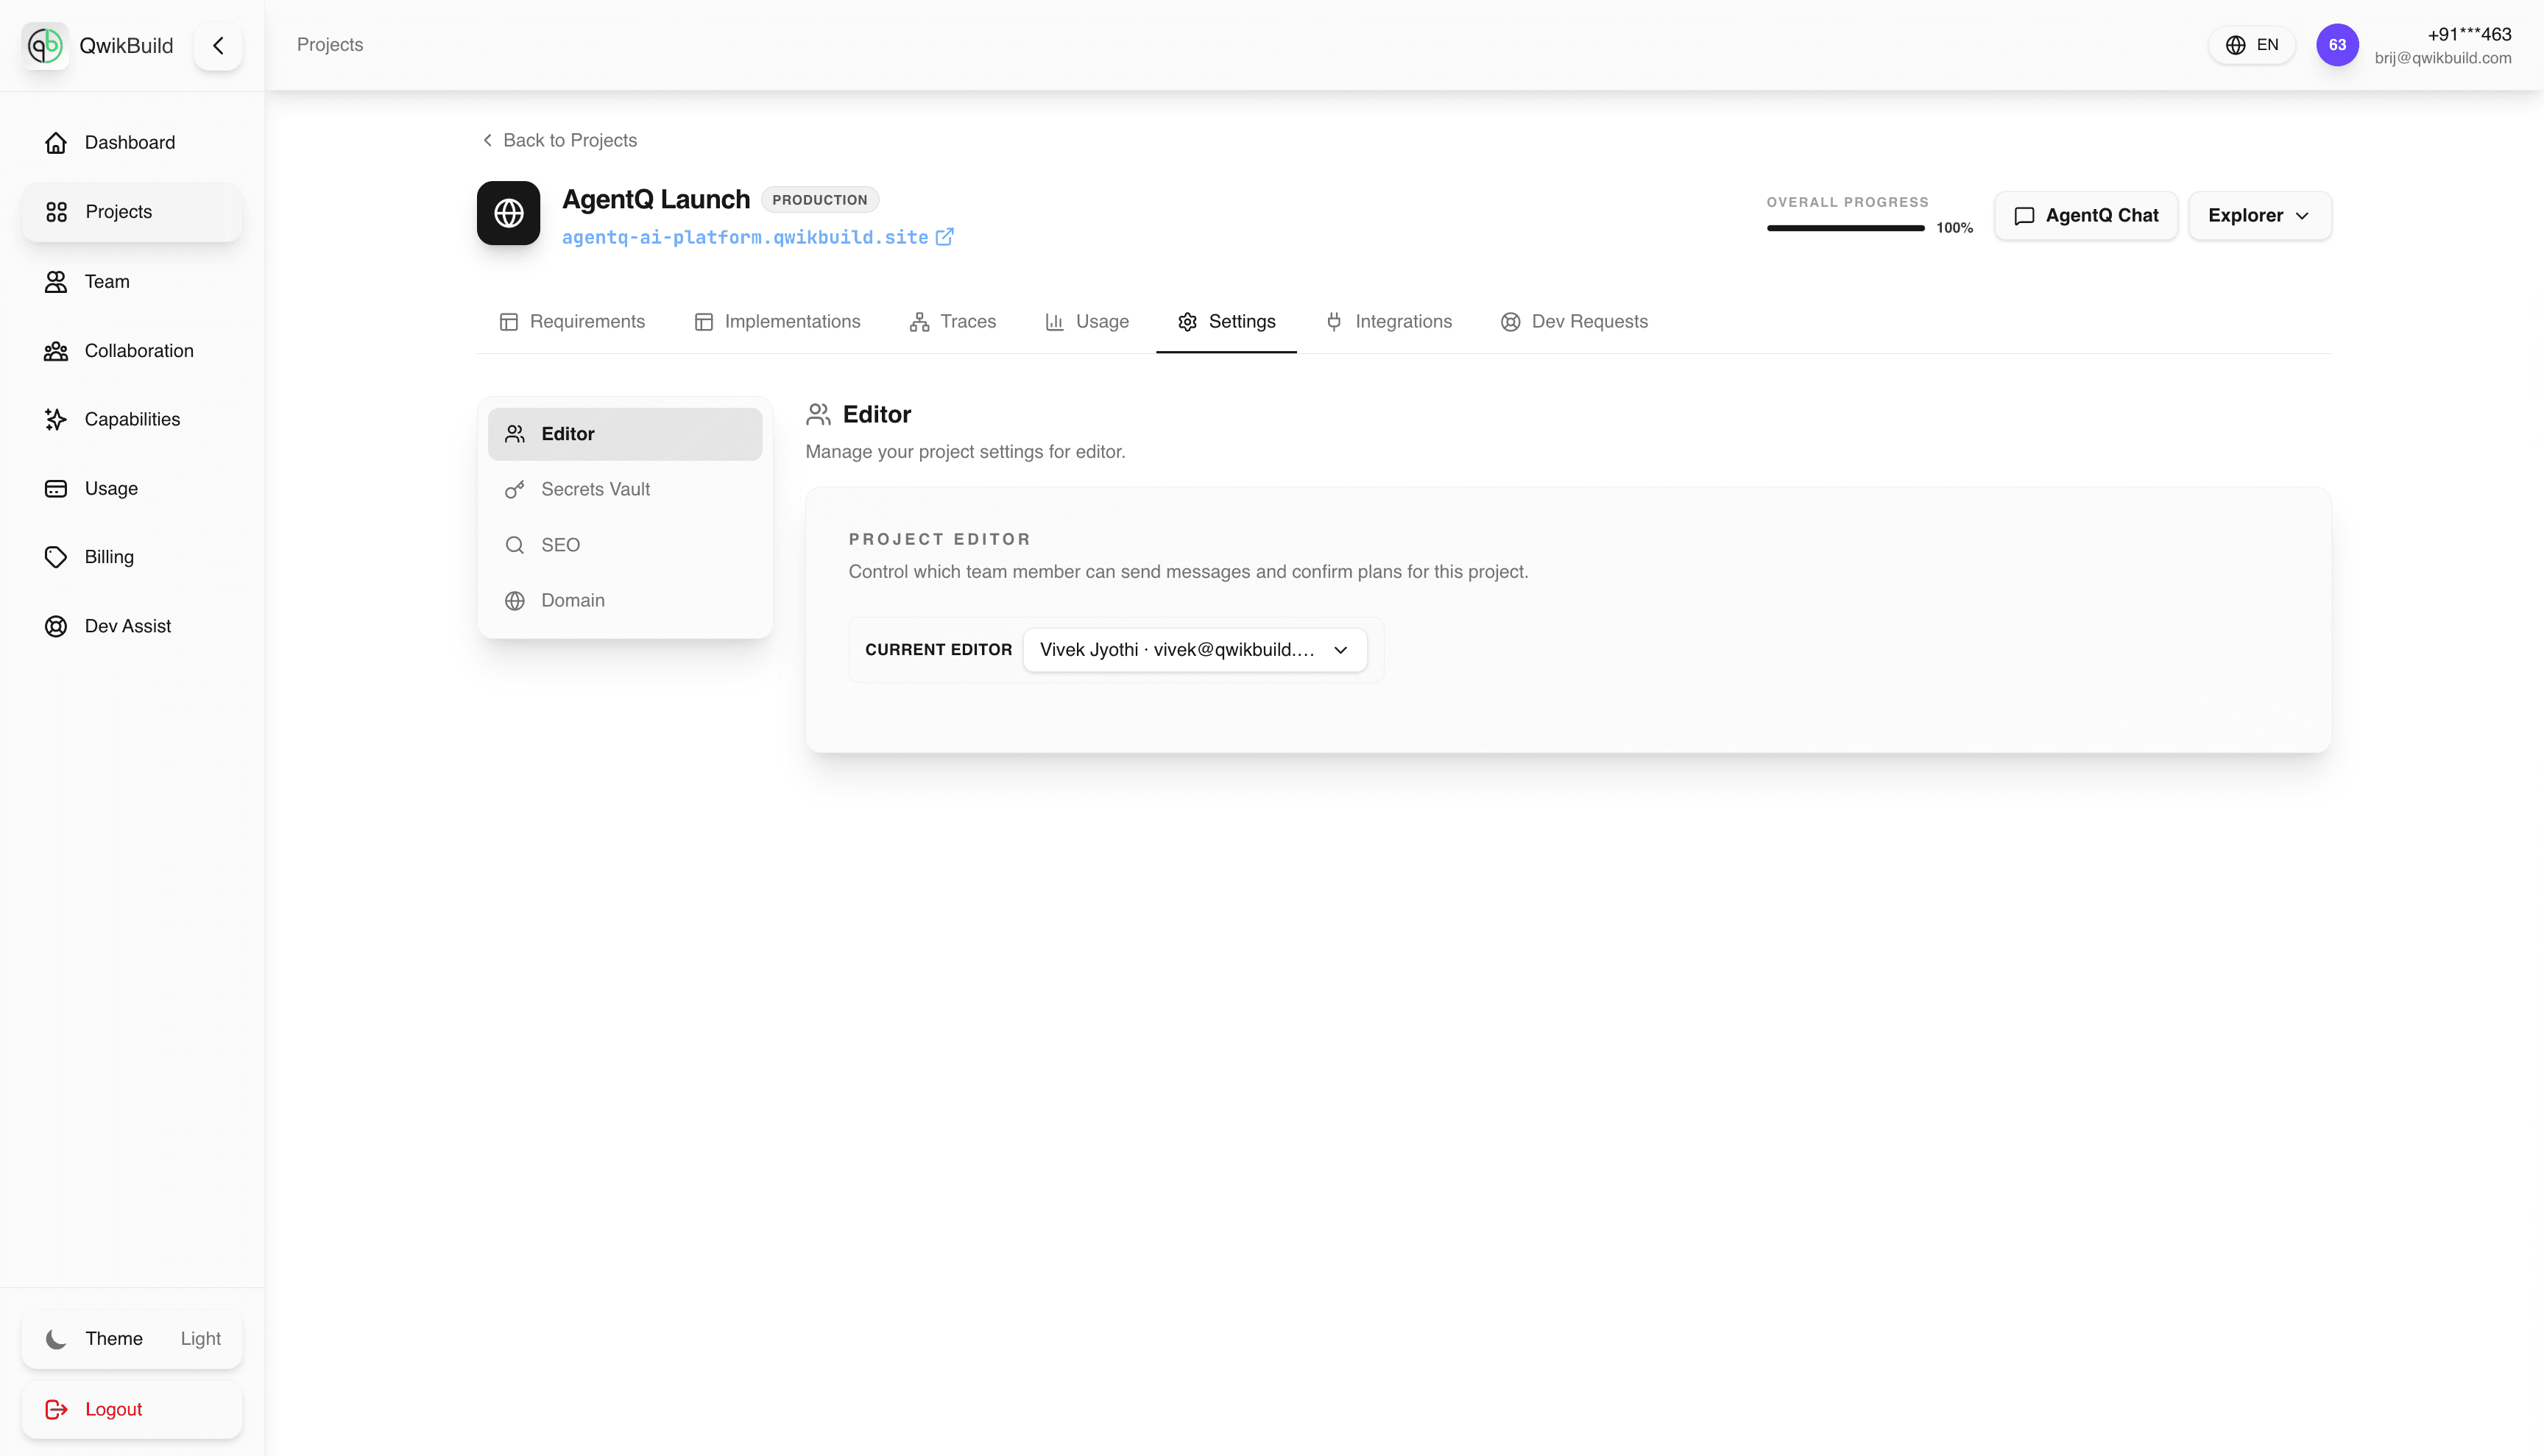Screen dimensions: 2544x1456
Task: Collapse the sidebar with the chevron button
Action: tap(218, 45)
